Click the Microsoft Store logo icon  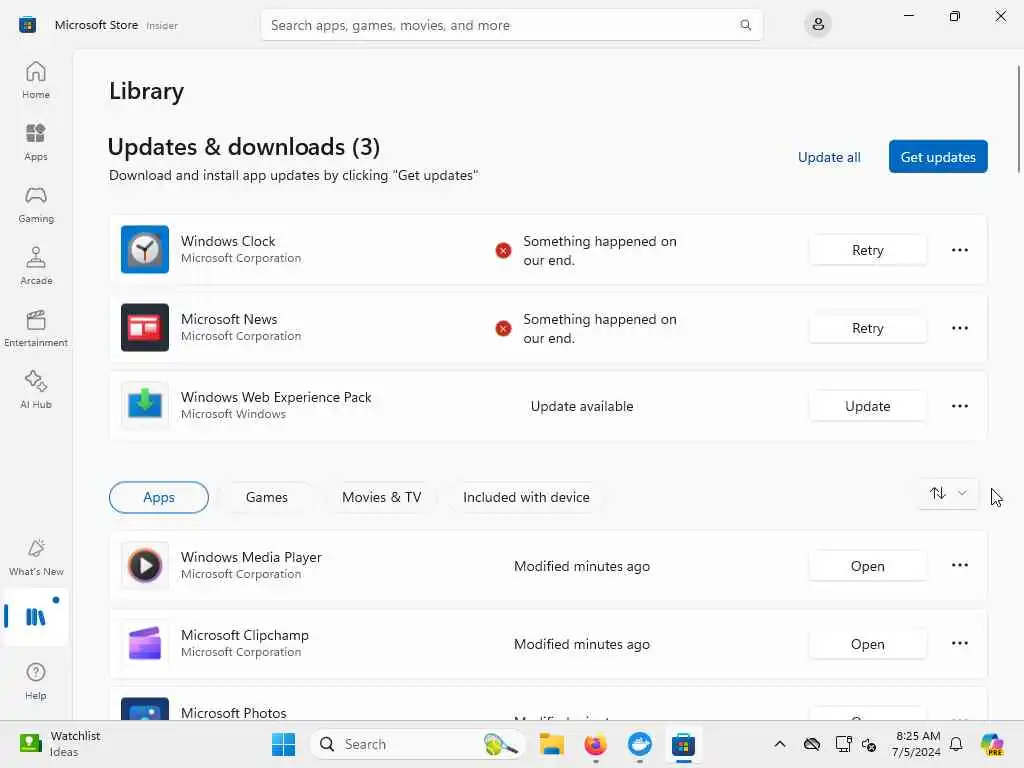pyautogui.click(x=27, y=25)
